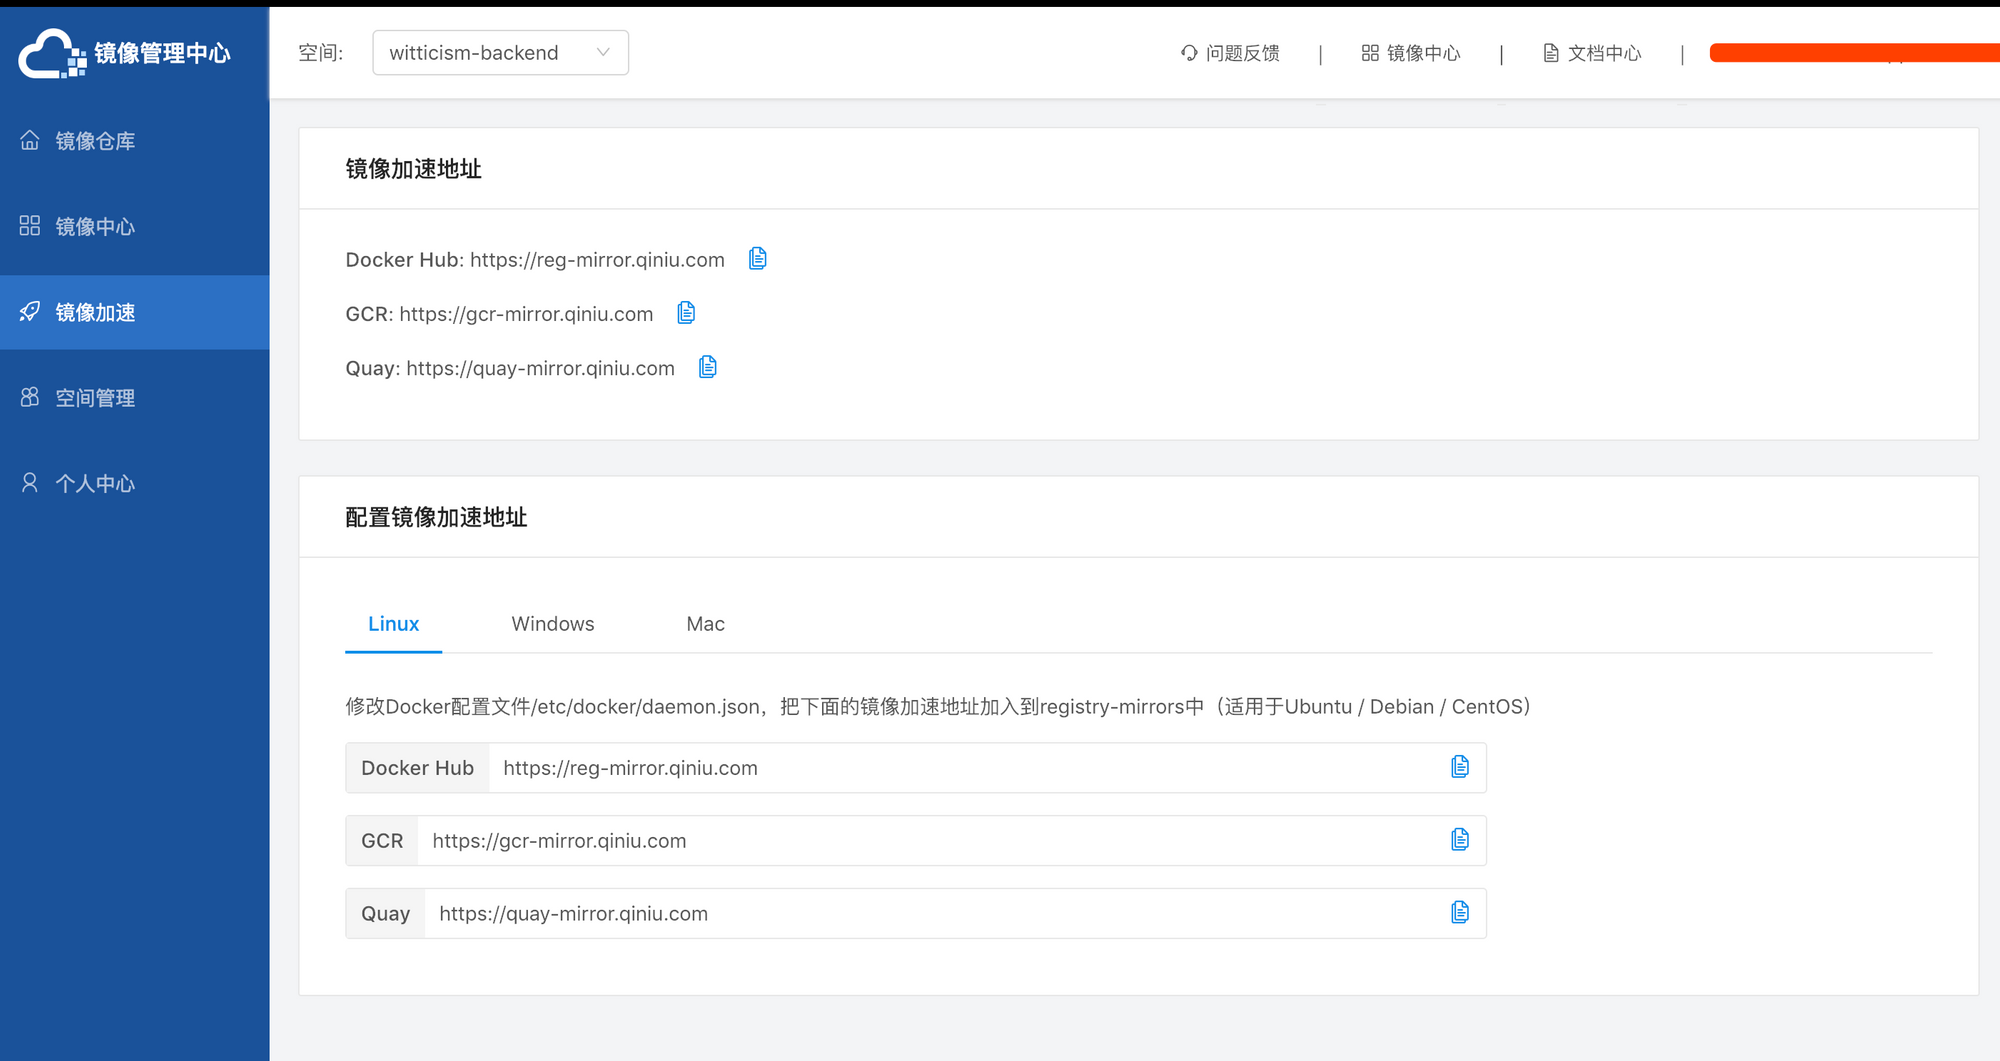Screen dimensions: 2000x1061
Task: Click the cloud logo of 镜像管理中心
Action: pyautogui.click(x=50, y=53)
